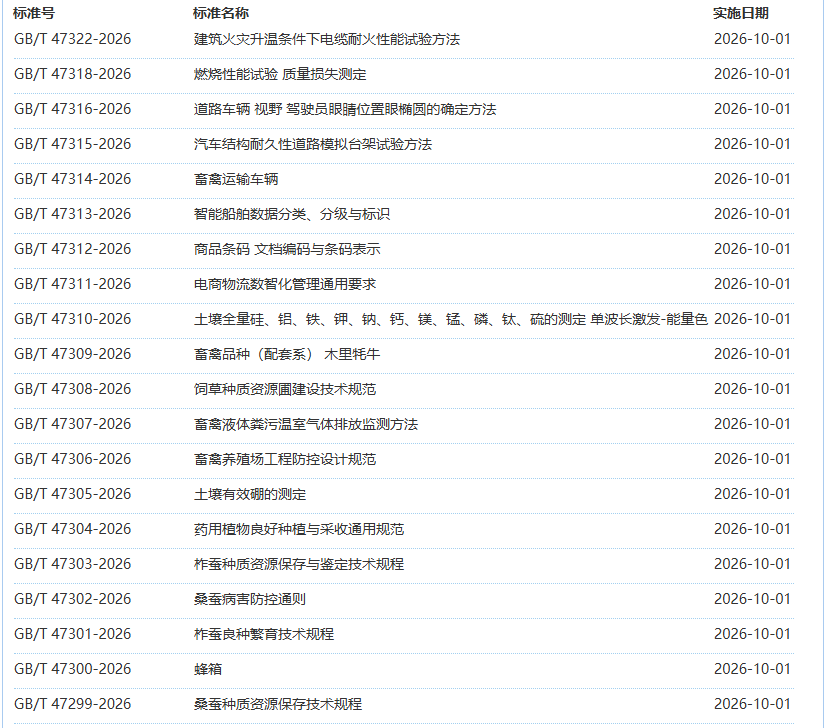827x728 pixels.
Task: Open 智能船舶数据分类、分级与标识 entry
Action: [x=292, y=214]
